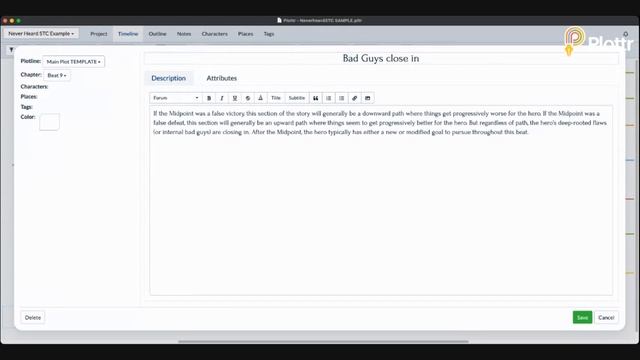The image size is (640, 360).
Task: Click into the description text area
Action: [x=381, y=200]
